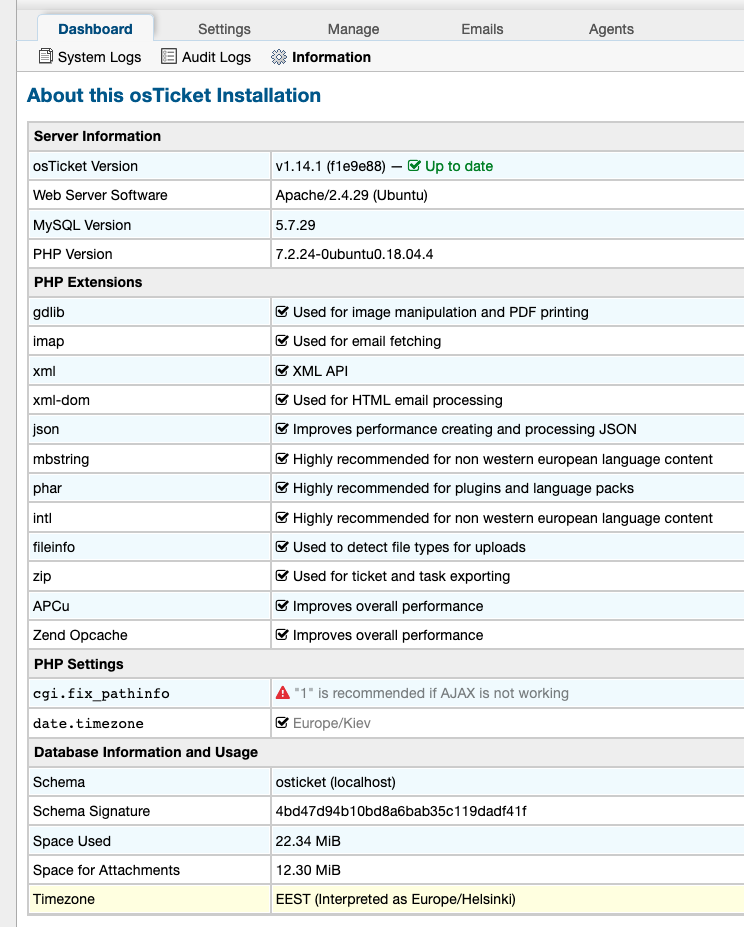
Task: Click the PHP version 7.2.24-0ubuntu0.18.04.4 value
Action: [x=354, y=254]
